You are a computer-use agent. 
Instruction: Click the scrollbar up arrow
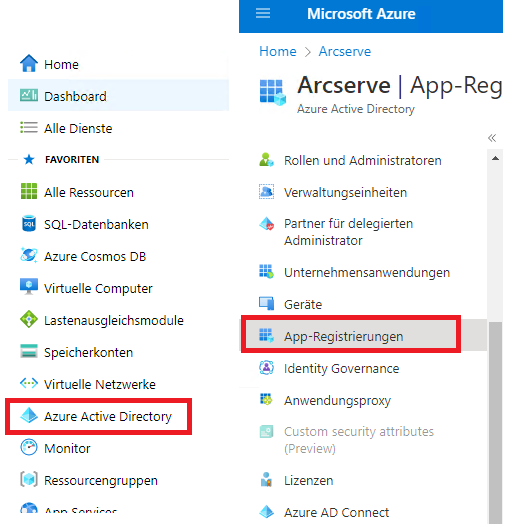coord(495,158)
